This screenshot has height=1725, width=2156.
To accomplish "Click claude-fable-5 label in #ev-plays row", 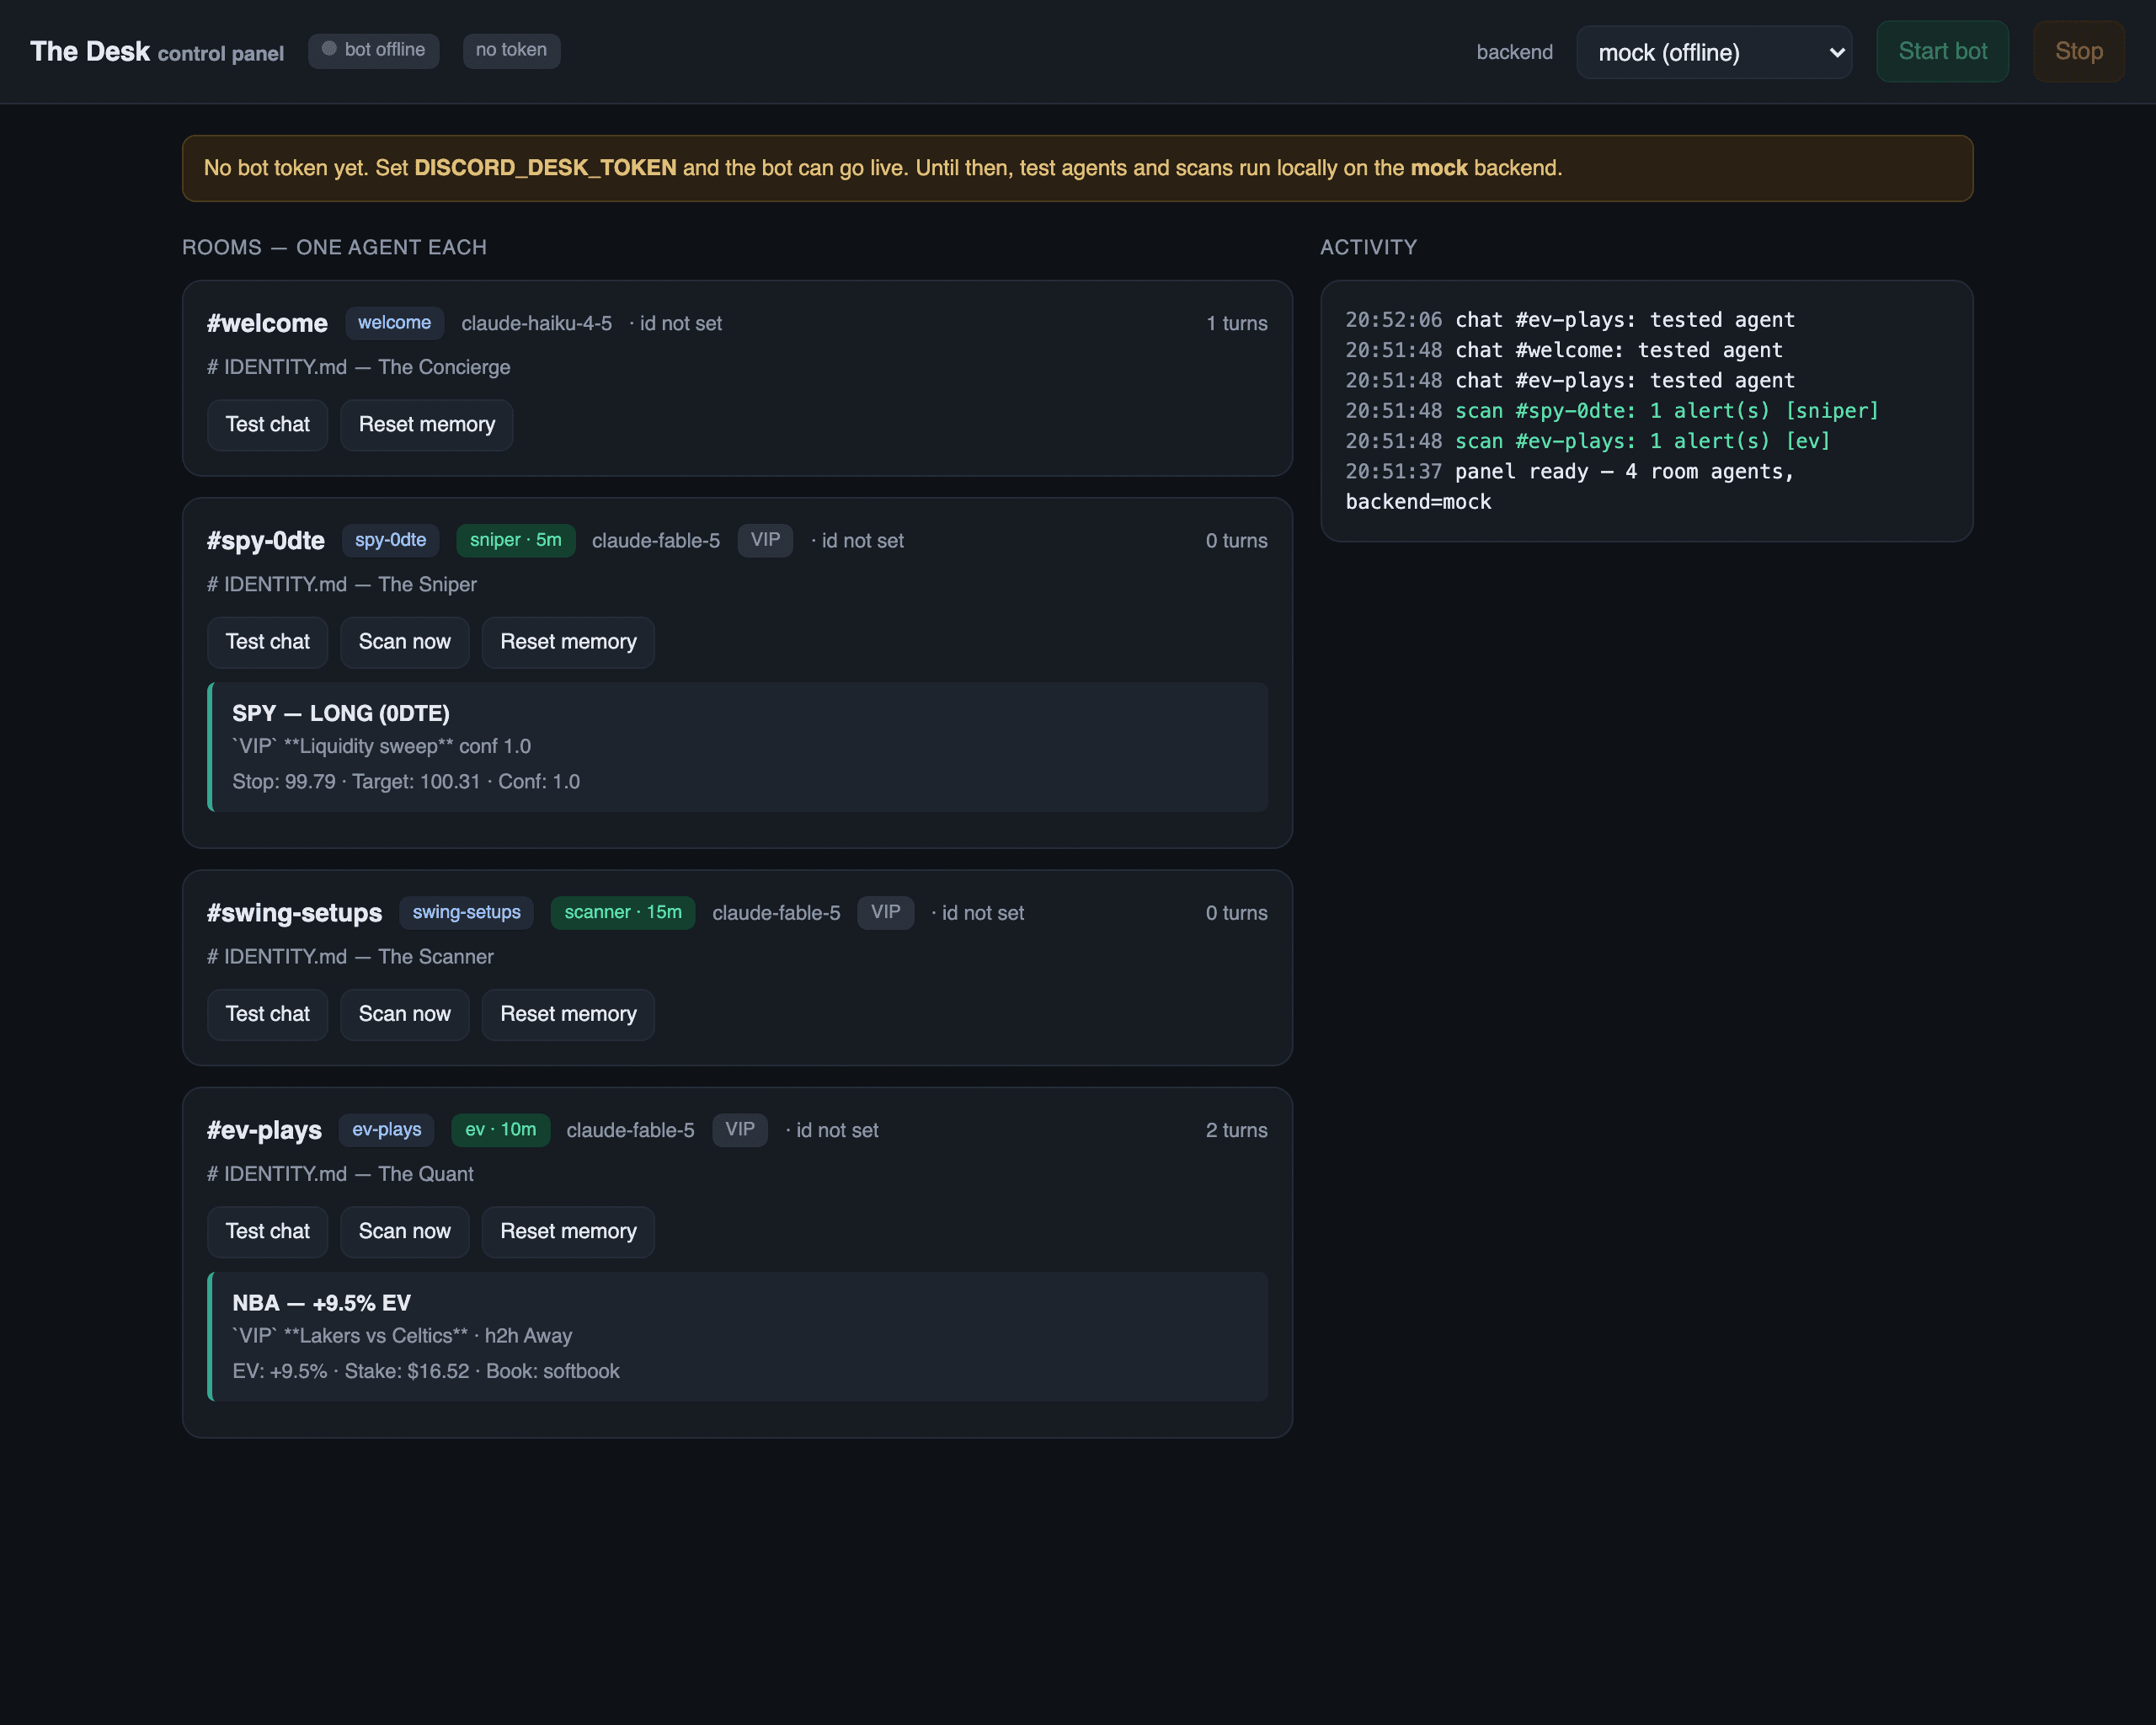I will point(630,1130).
